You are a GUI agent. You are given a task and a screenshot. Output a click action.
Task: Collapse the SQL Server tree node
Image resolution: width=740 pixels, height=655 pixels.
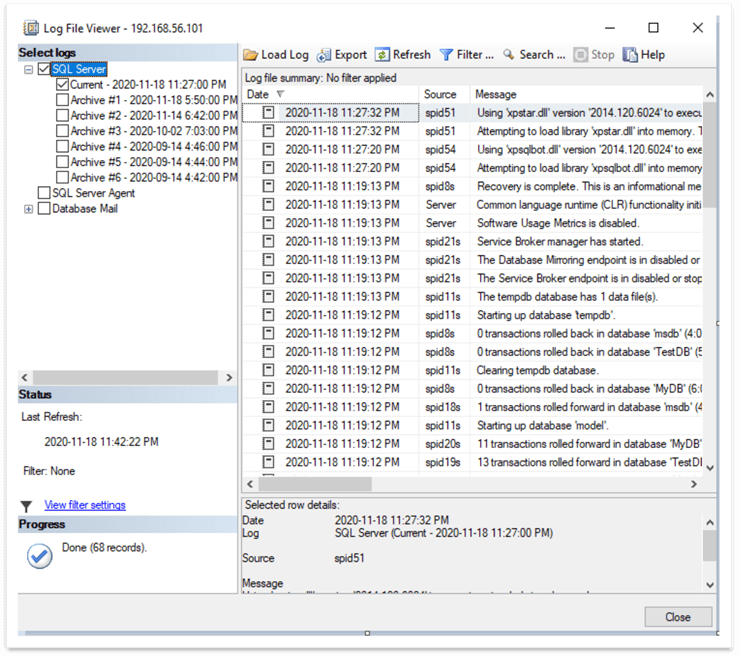29,69
